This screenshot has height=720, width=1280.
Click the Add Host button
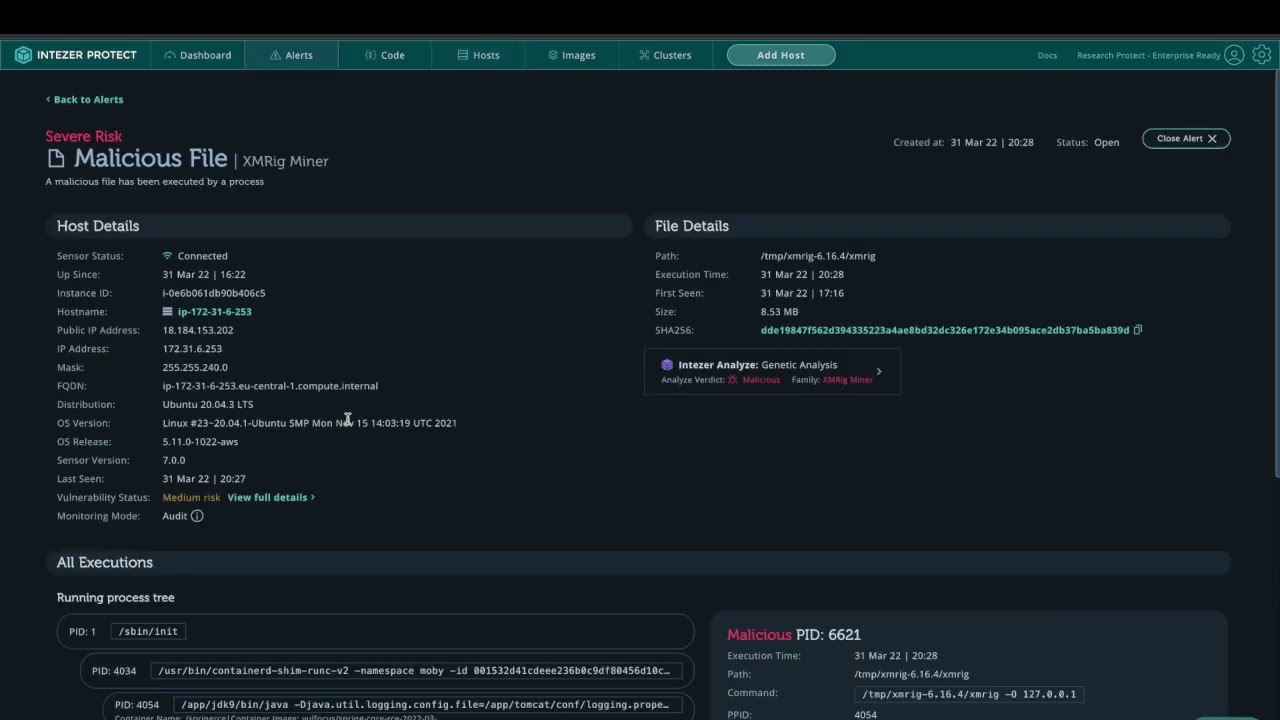pyautogui.click(x=781, y=55)
